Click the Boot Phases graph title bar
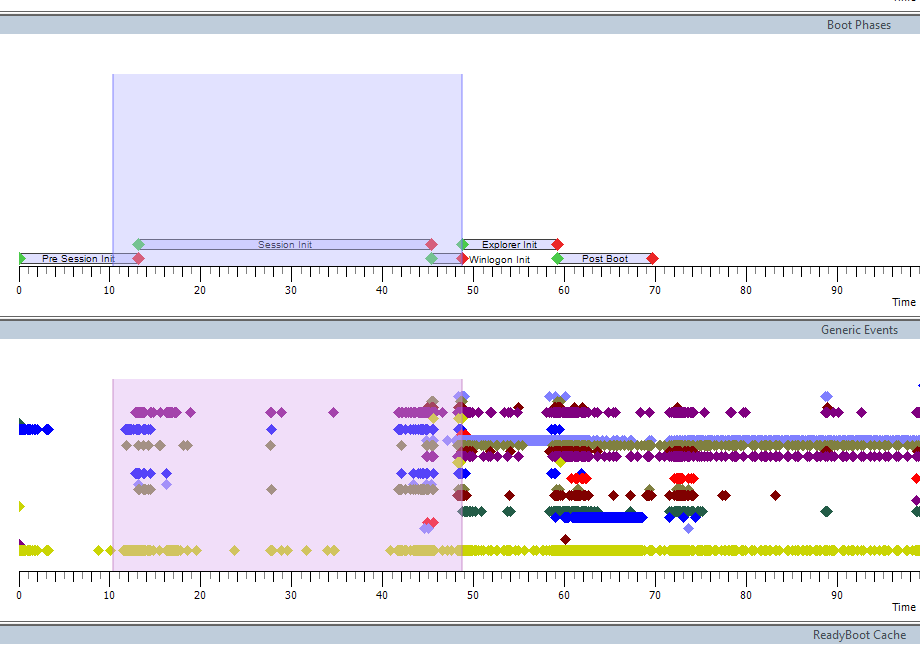The image size is (920, 664). click(x=460, y=25)
